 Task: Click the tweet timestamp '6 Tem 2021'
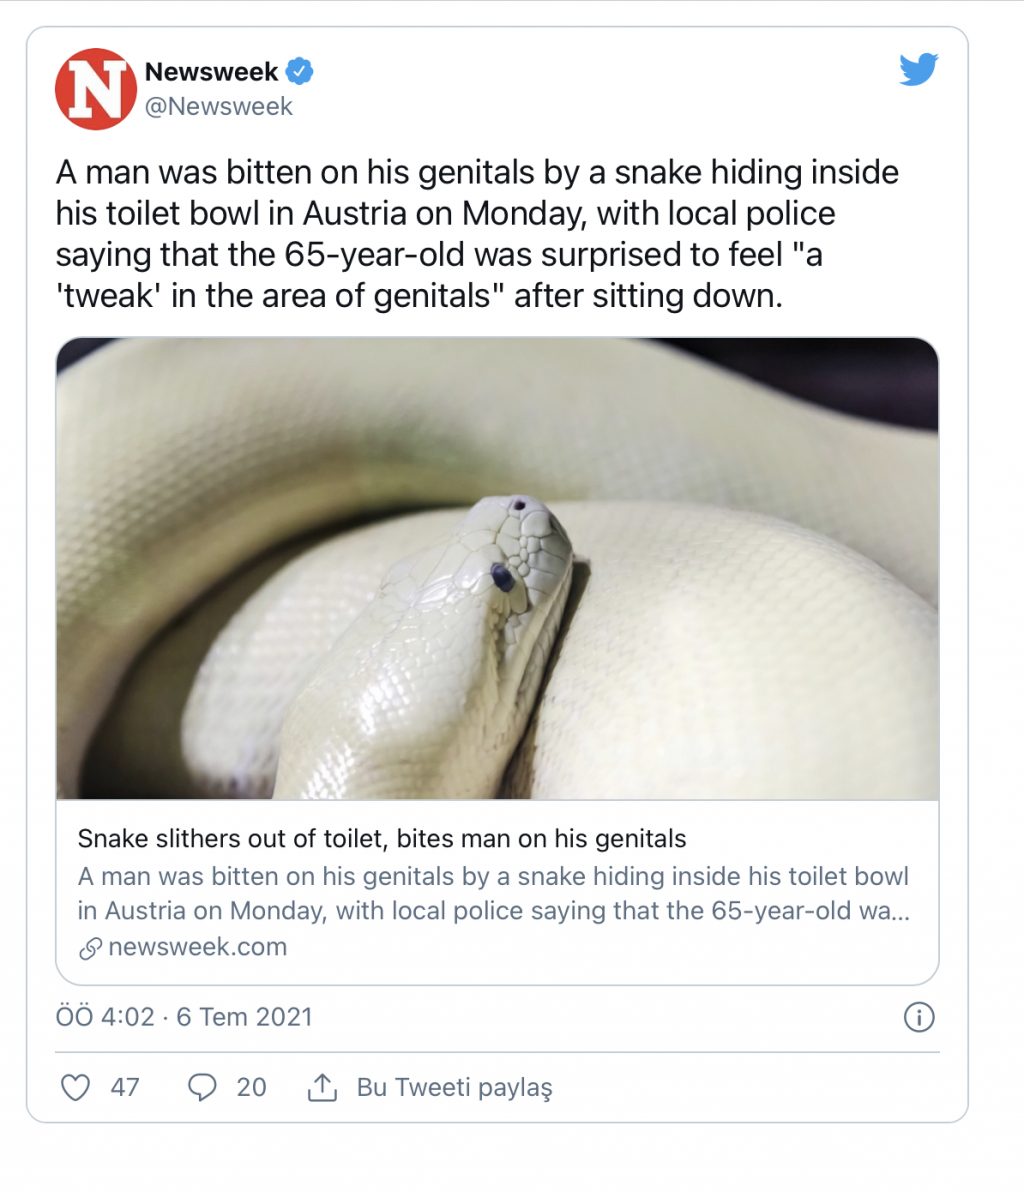click(x=244, y=1017)
